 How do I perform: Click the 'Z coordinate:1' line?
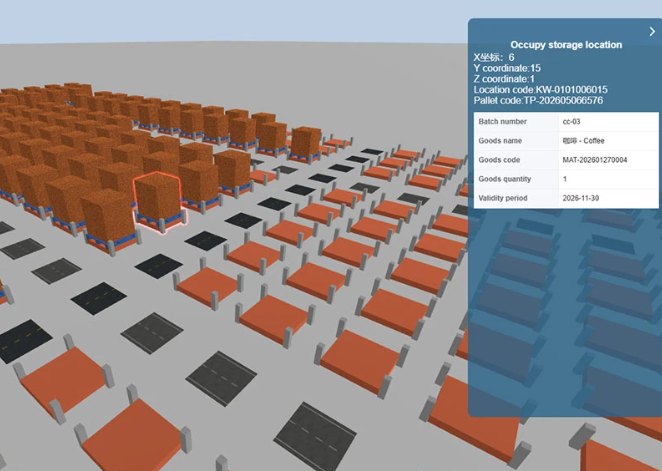pos(504,79)
